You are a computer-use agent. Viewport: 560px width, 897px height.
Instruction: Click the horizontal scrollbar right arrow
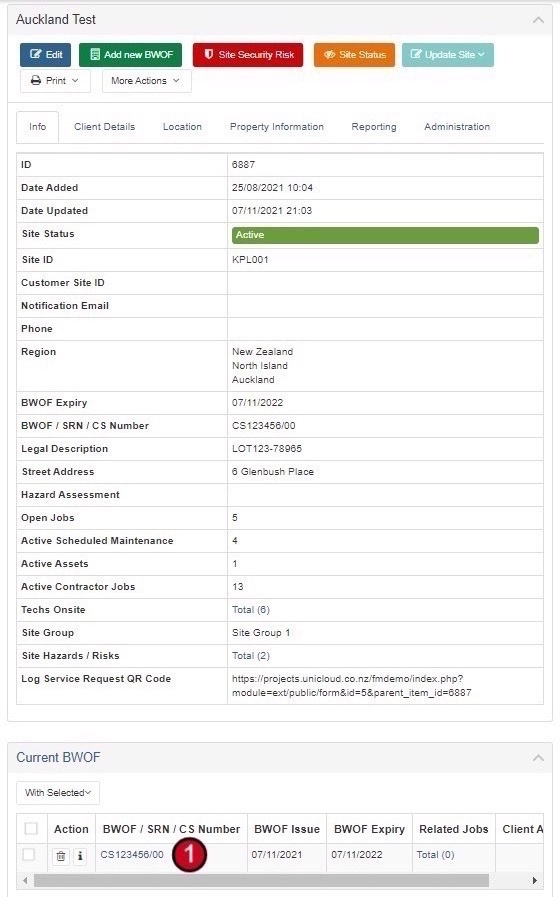point(535,880)
